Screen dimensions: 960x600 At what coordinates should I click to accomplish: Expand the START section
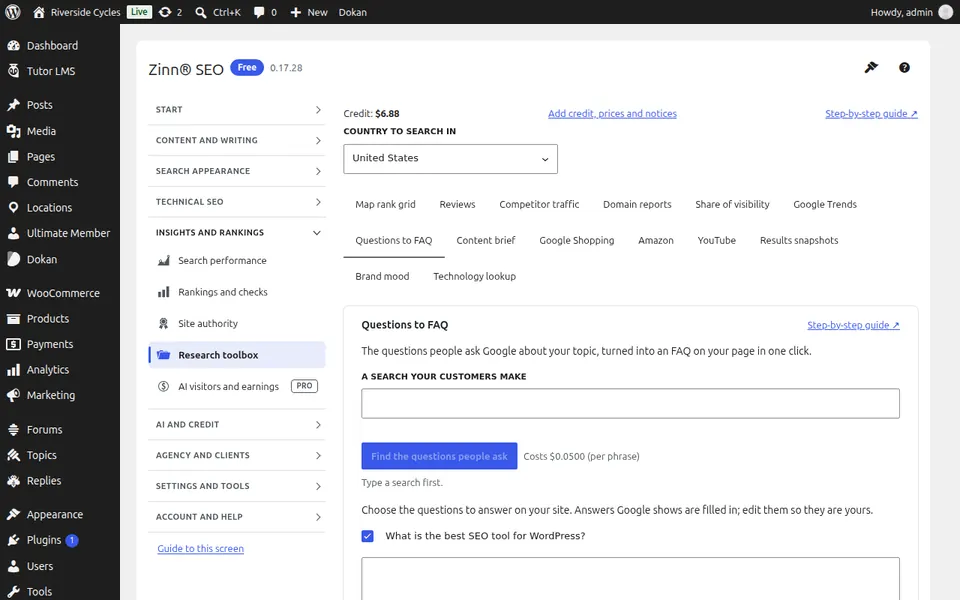pyautogui.click(x=237, y=110)
